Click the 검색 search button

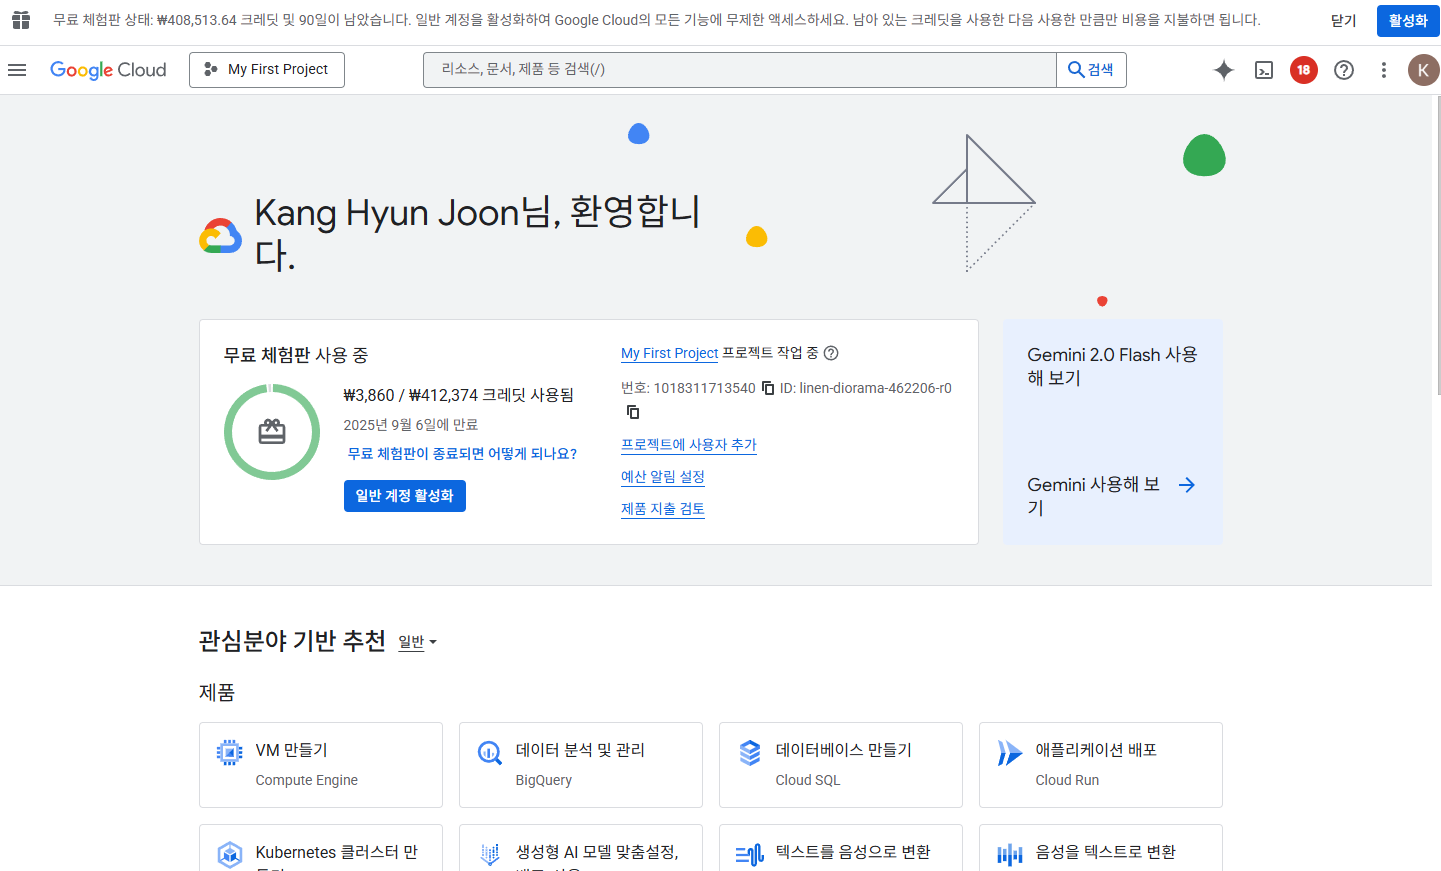[1091, 70]
